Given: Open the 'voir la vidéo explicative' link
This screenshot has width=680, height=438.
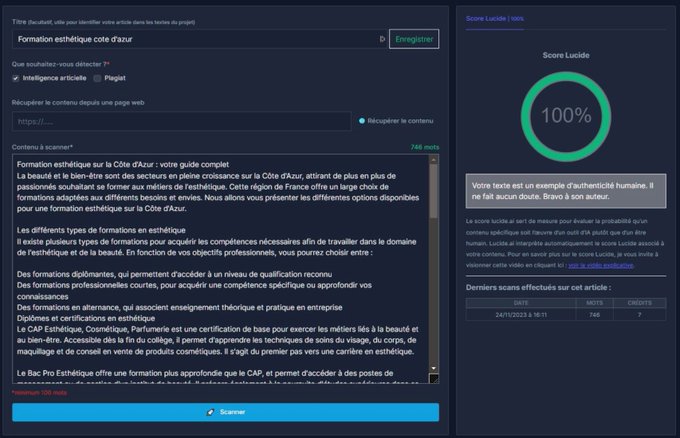Looking at the screenshot, I should click(601, 265).
